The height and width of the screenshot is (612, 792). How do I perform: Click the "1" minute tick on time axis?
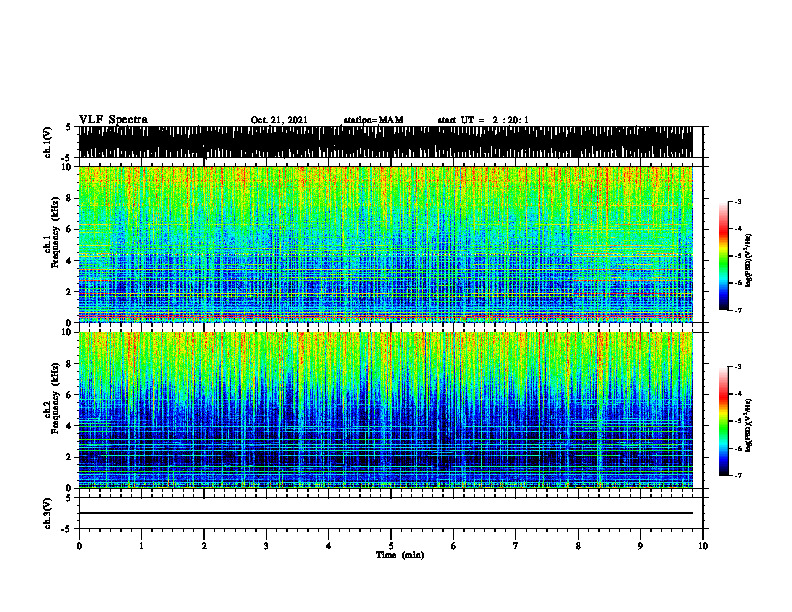[x=141, y=546]
